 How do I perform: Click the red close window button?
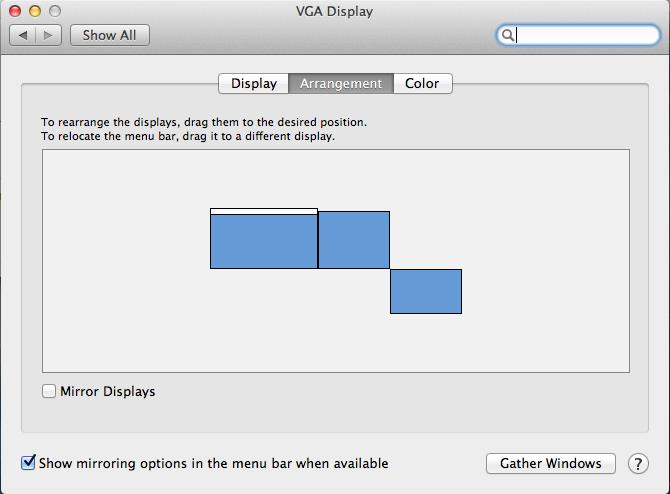(x=17, y=10)
